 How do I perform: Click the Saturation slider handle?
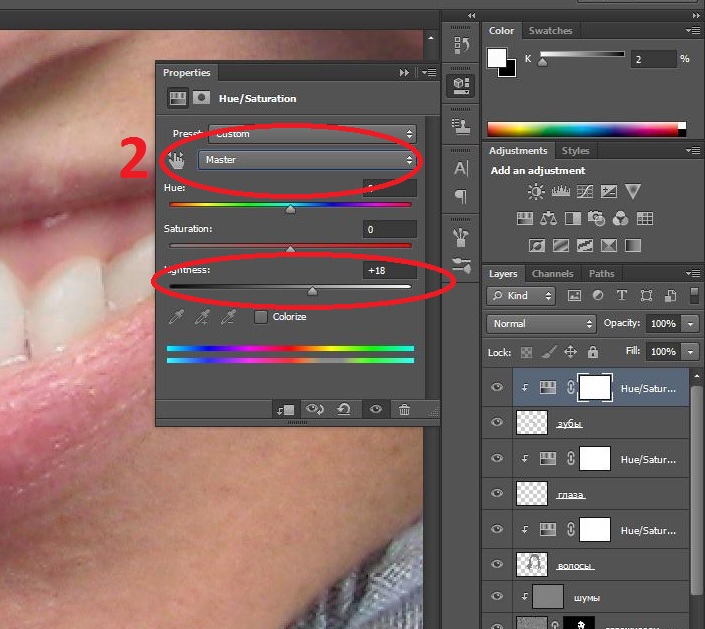tap(290, 249)
